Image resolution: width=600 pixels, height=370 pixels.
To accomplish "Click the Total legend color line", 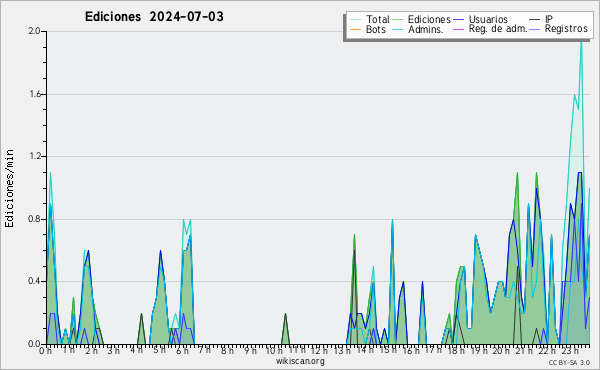I will (355, 20).
